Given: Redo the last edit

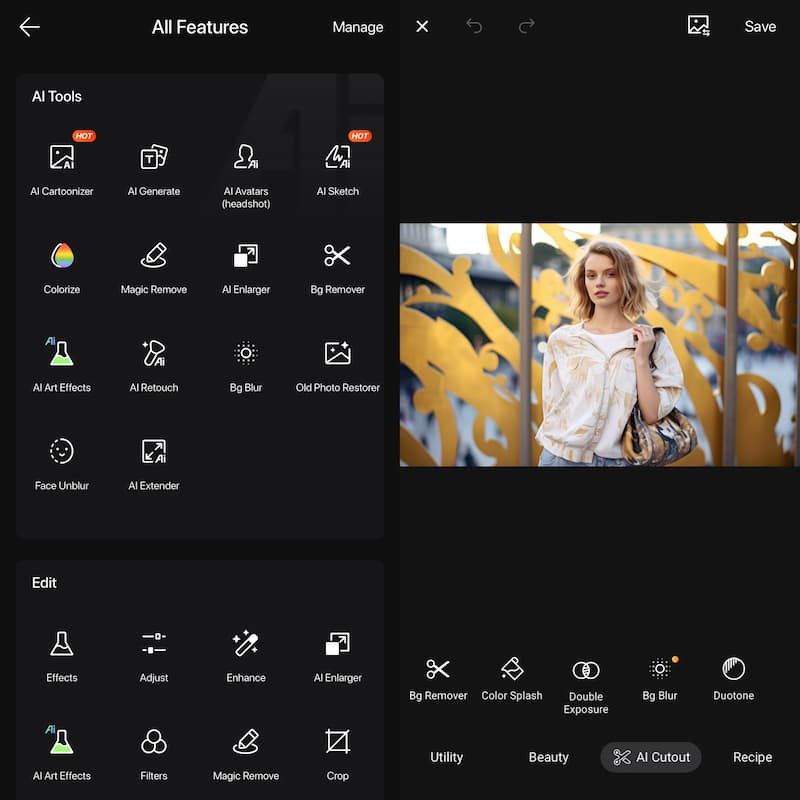Looking at the screenshot, I should coord(527,26).
